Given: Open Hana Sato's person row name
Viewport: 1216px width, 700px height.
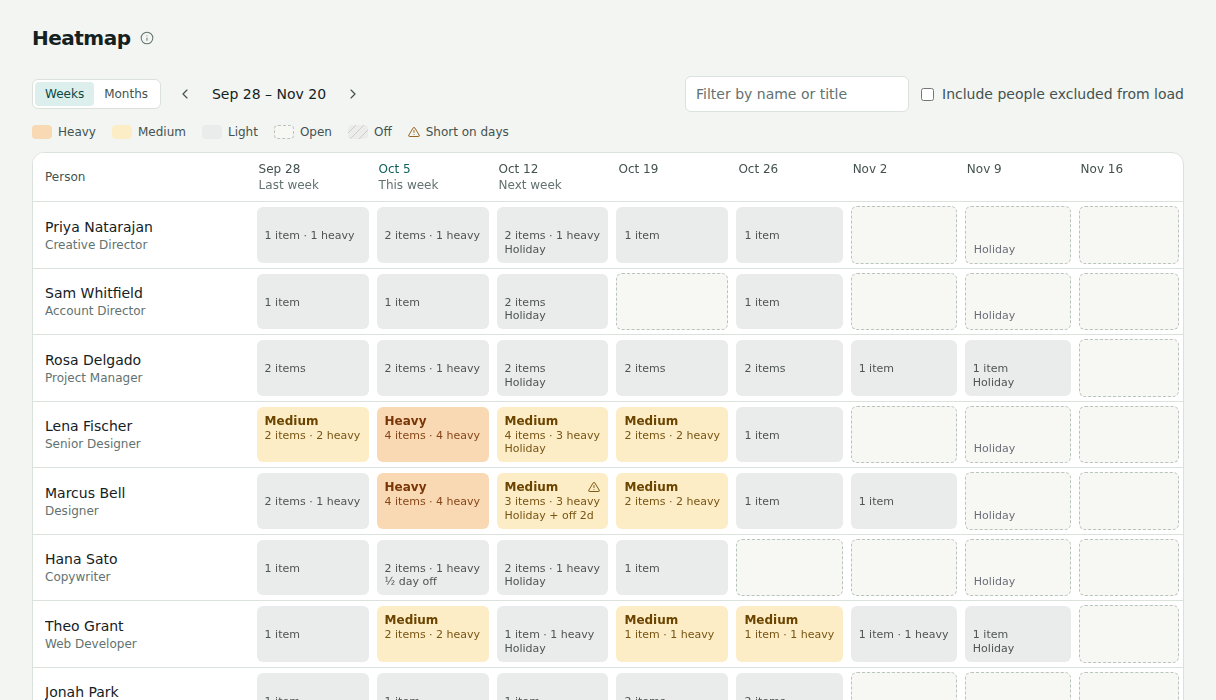Looking at the screenshot, I should coord(81,559).
